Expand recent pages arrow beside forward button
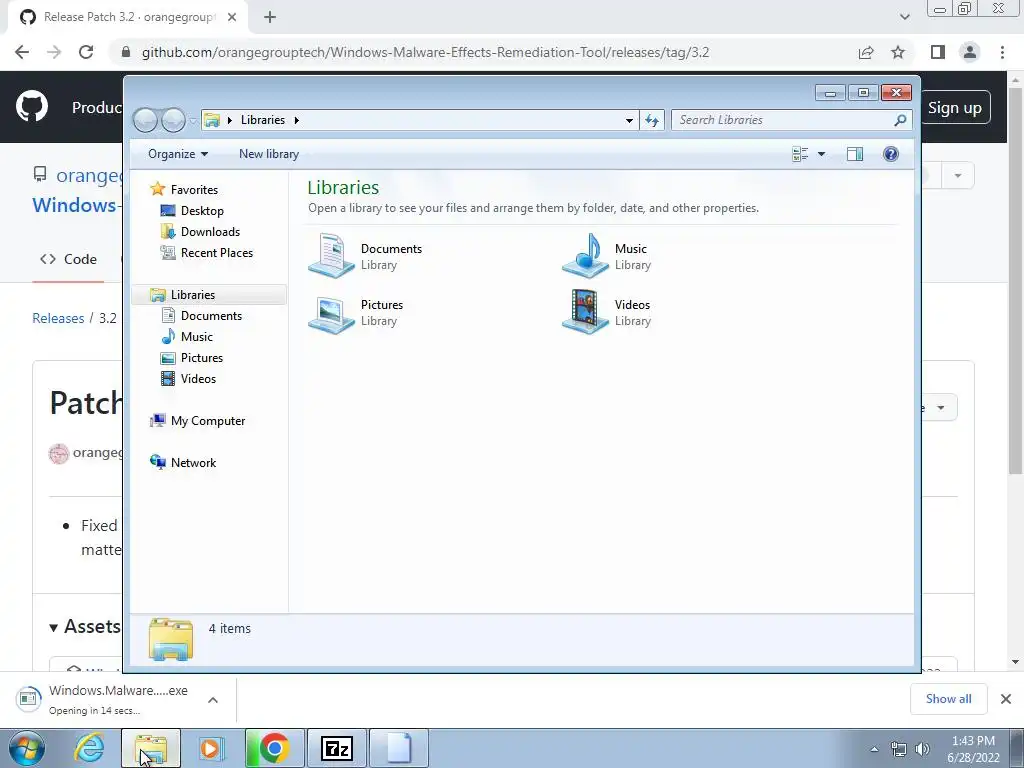 (193, 121)
